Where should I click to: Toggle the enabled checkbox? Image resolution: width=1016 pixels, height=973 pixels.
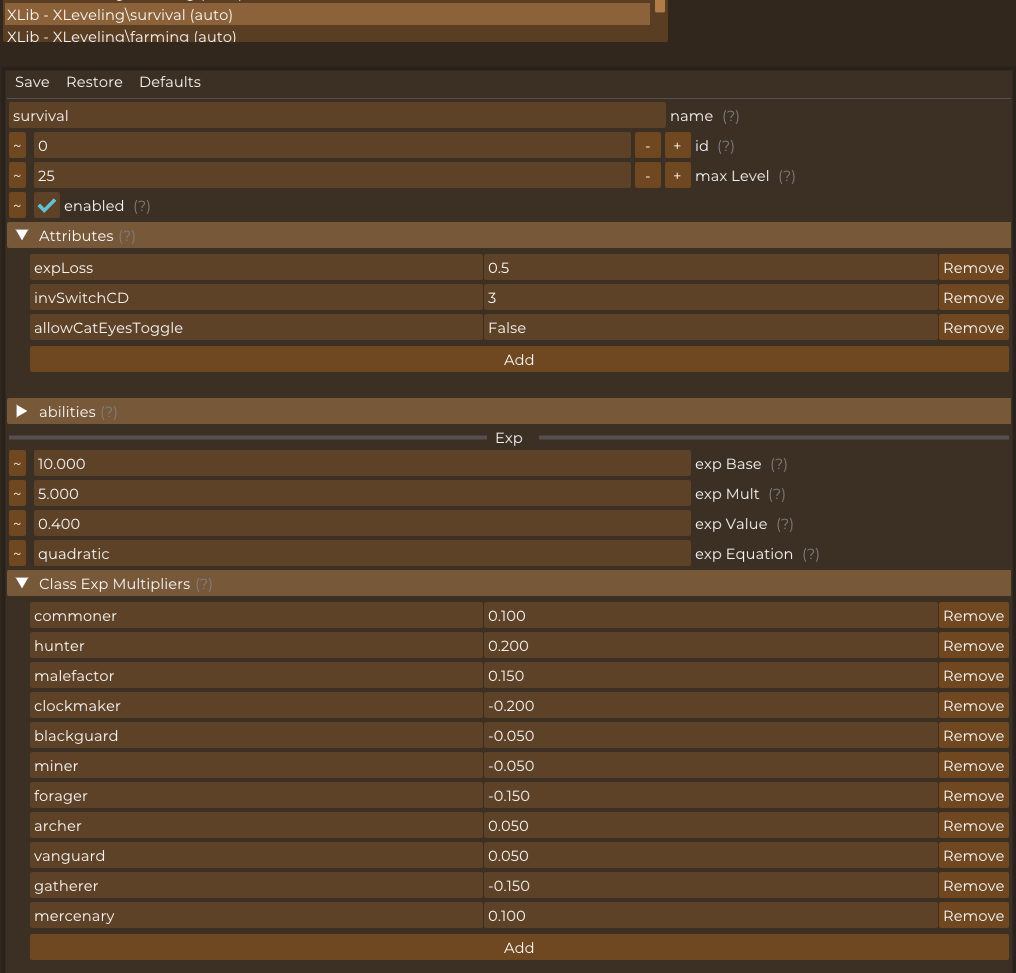coord(47,205)
